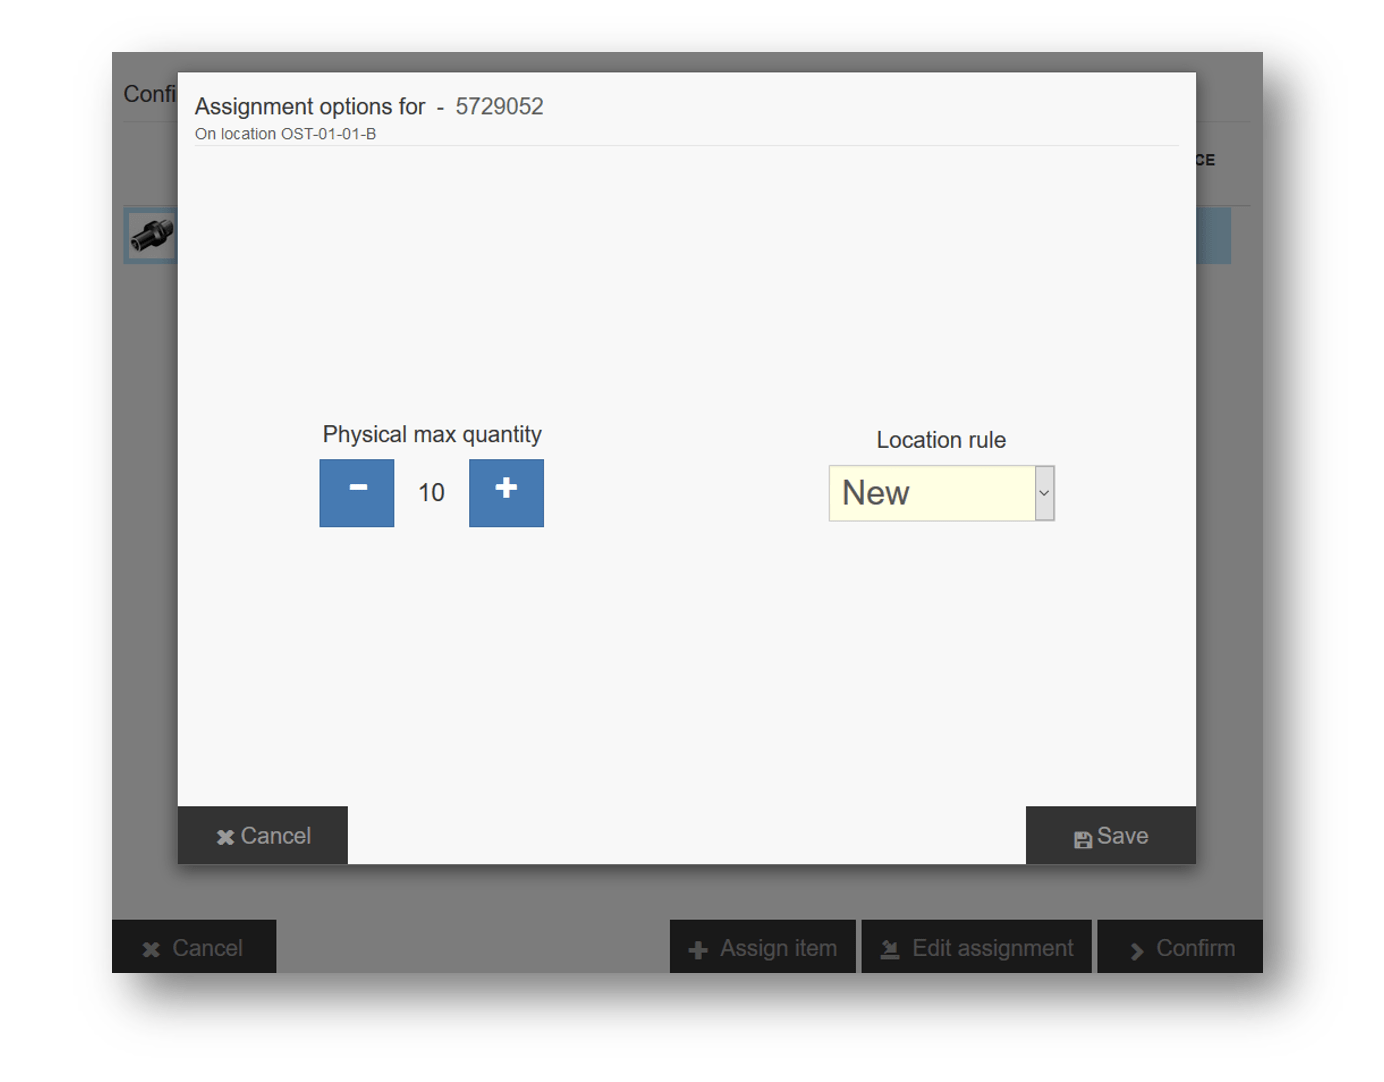
Task: Increase physical max quantity with plus button
Action: 506,493
